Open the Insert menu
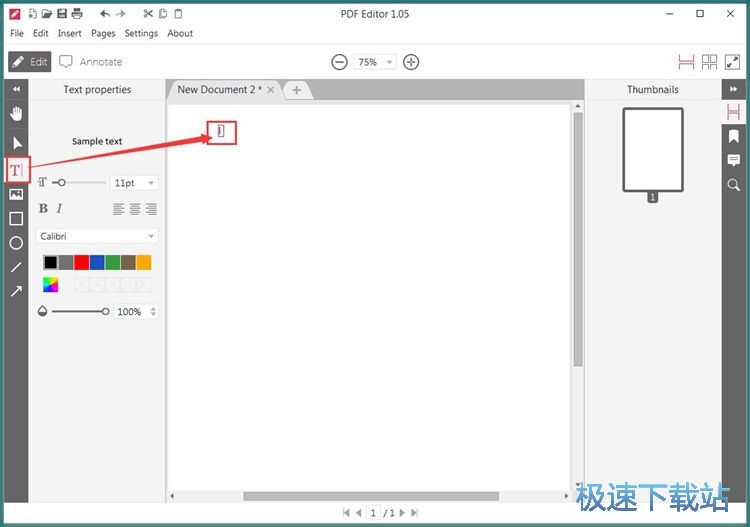The image size is (750, 527). point(69,33)
